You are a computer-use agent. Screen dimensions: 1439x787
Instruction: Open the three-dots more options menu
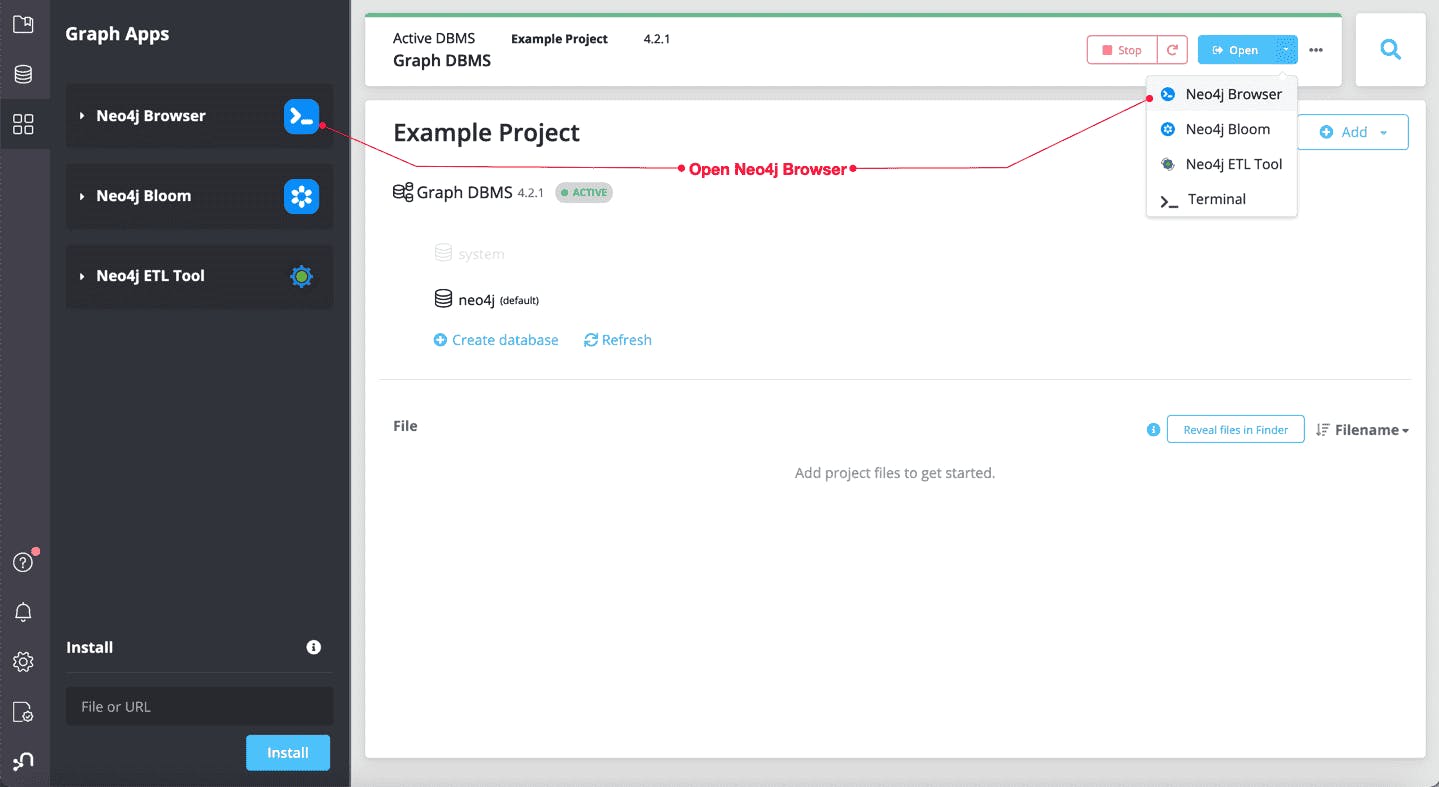click(1316, 50)
